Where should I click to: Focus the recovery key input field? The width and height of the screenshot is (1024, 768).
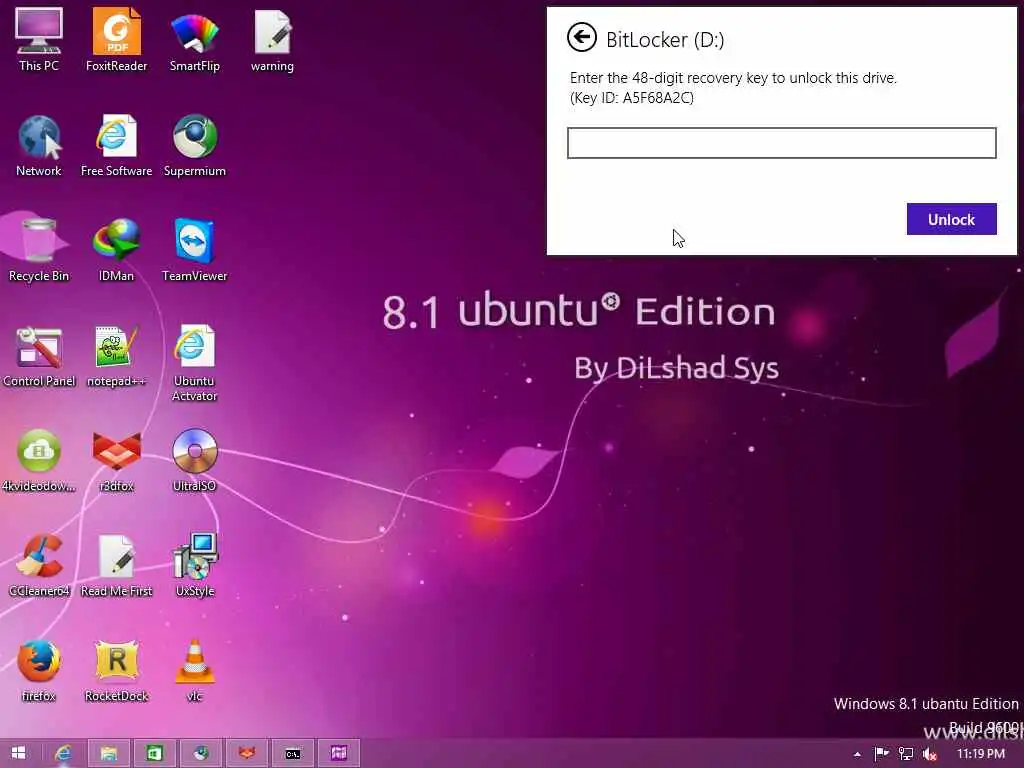[782, 143]
